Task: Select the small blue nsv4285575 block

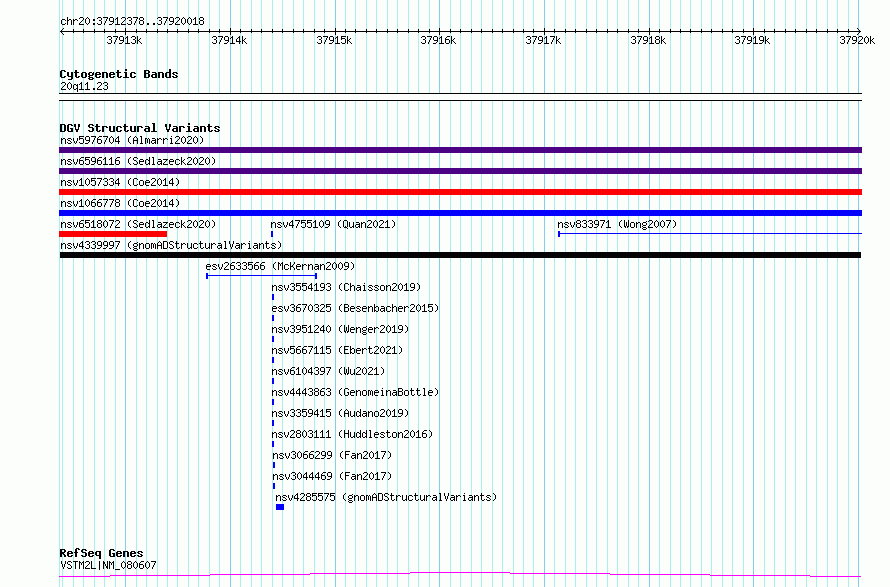Action: (x=280, y=507)
